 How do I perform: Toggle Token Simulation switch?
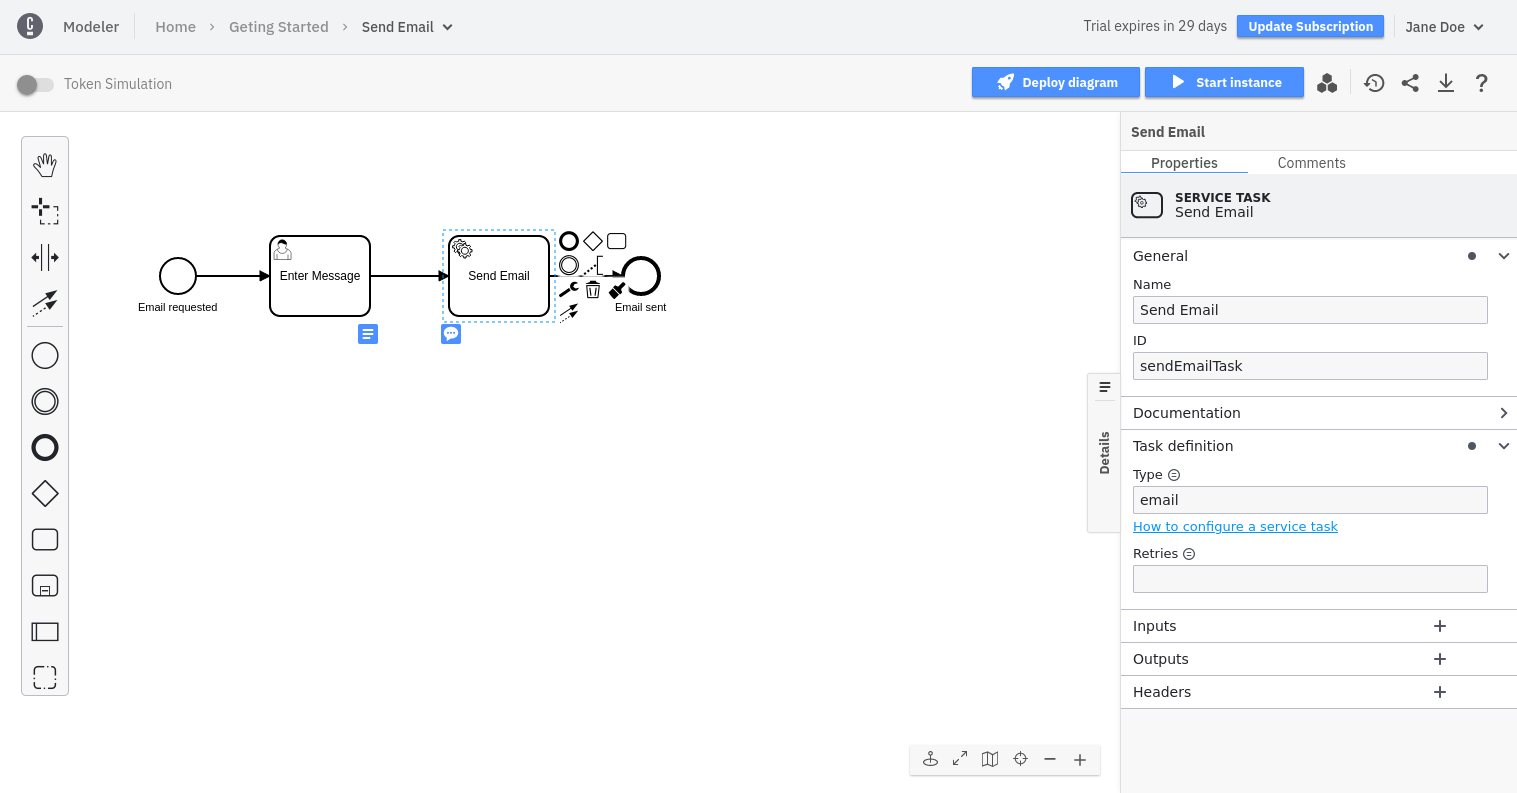click(x=35, y=84)
